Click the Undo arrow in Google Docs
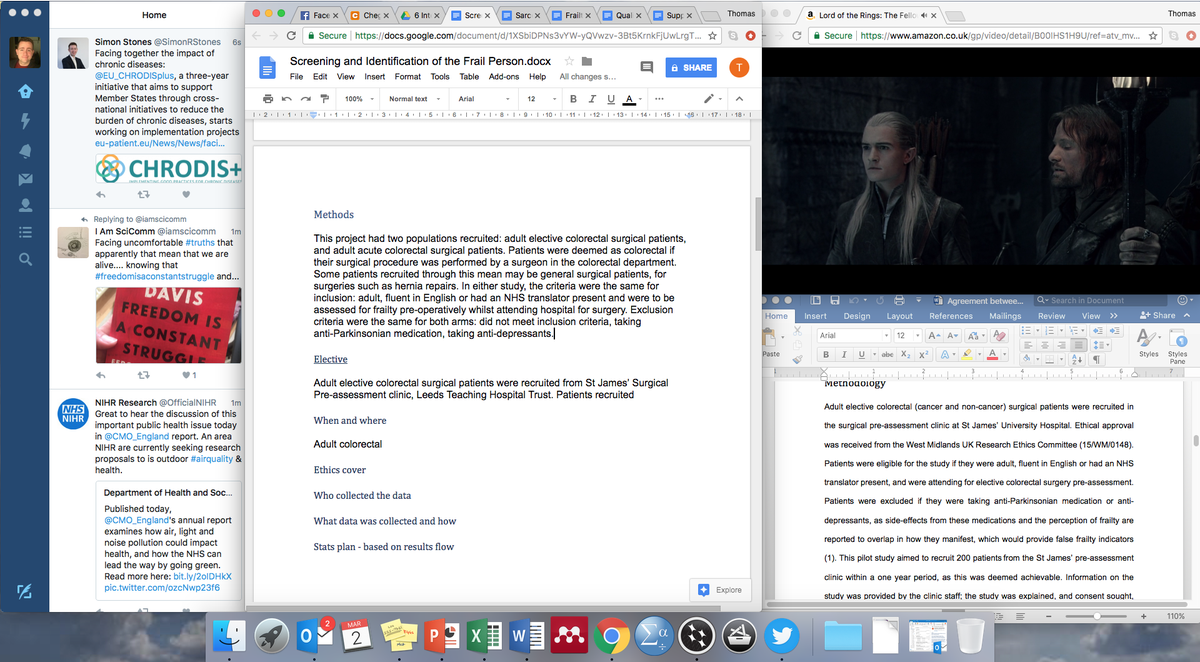 point(287,99)
